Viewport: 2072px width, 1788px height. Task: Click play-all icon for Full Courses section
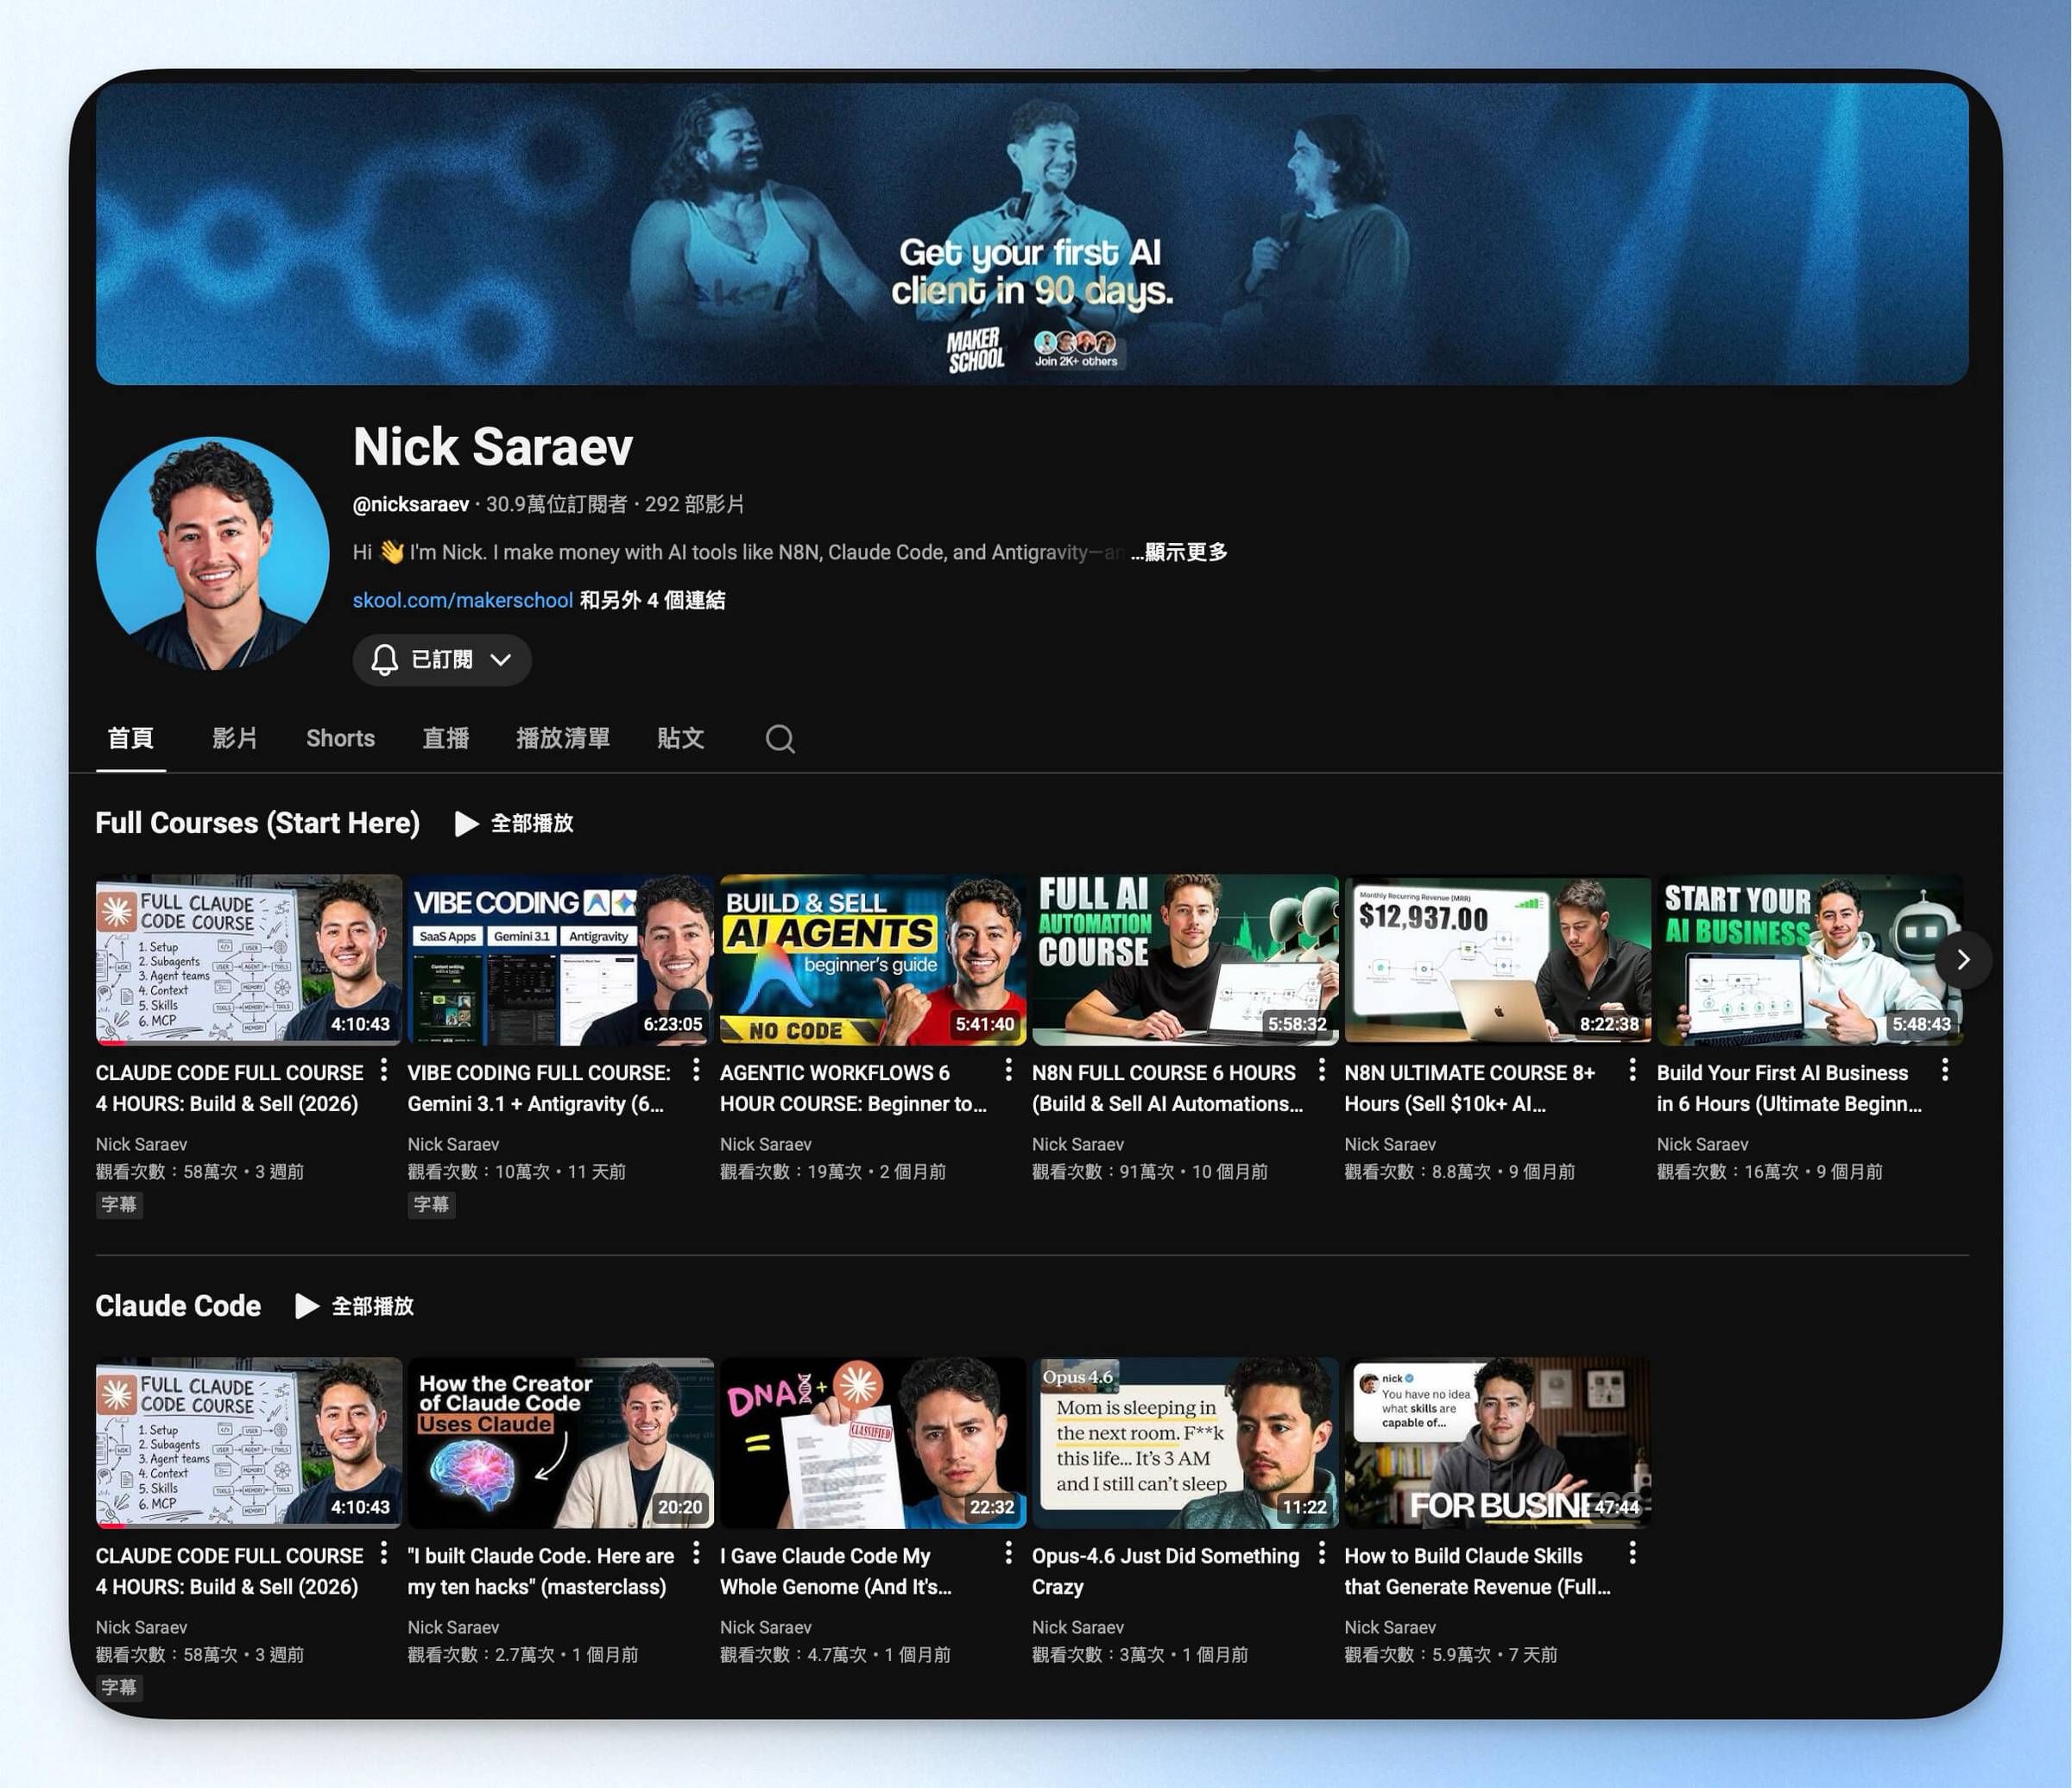click(x=466, y=823)
